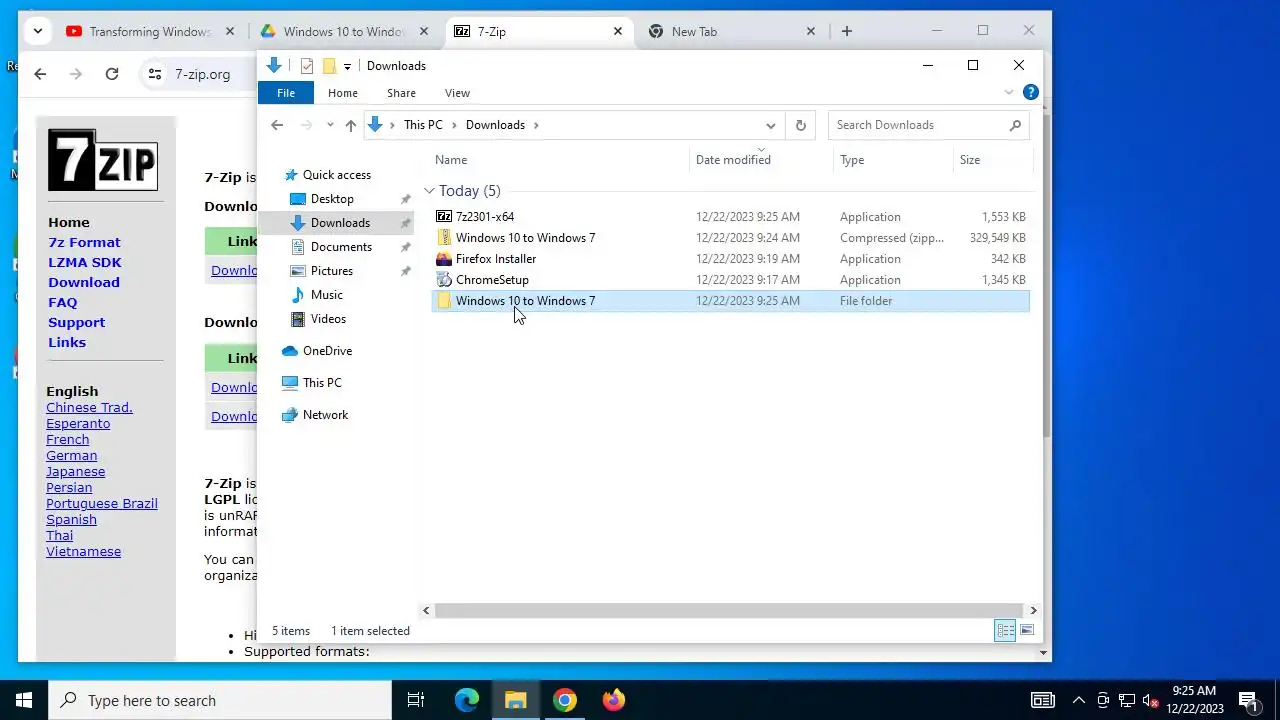Click Chrome's back arrow button
Image resolution: width=1280 pixels, height=720 pixels.
pyautogui.click(x=40, y=74)
